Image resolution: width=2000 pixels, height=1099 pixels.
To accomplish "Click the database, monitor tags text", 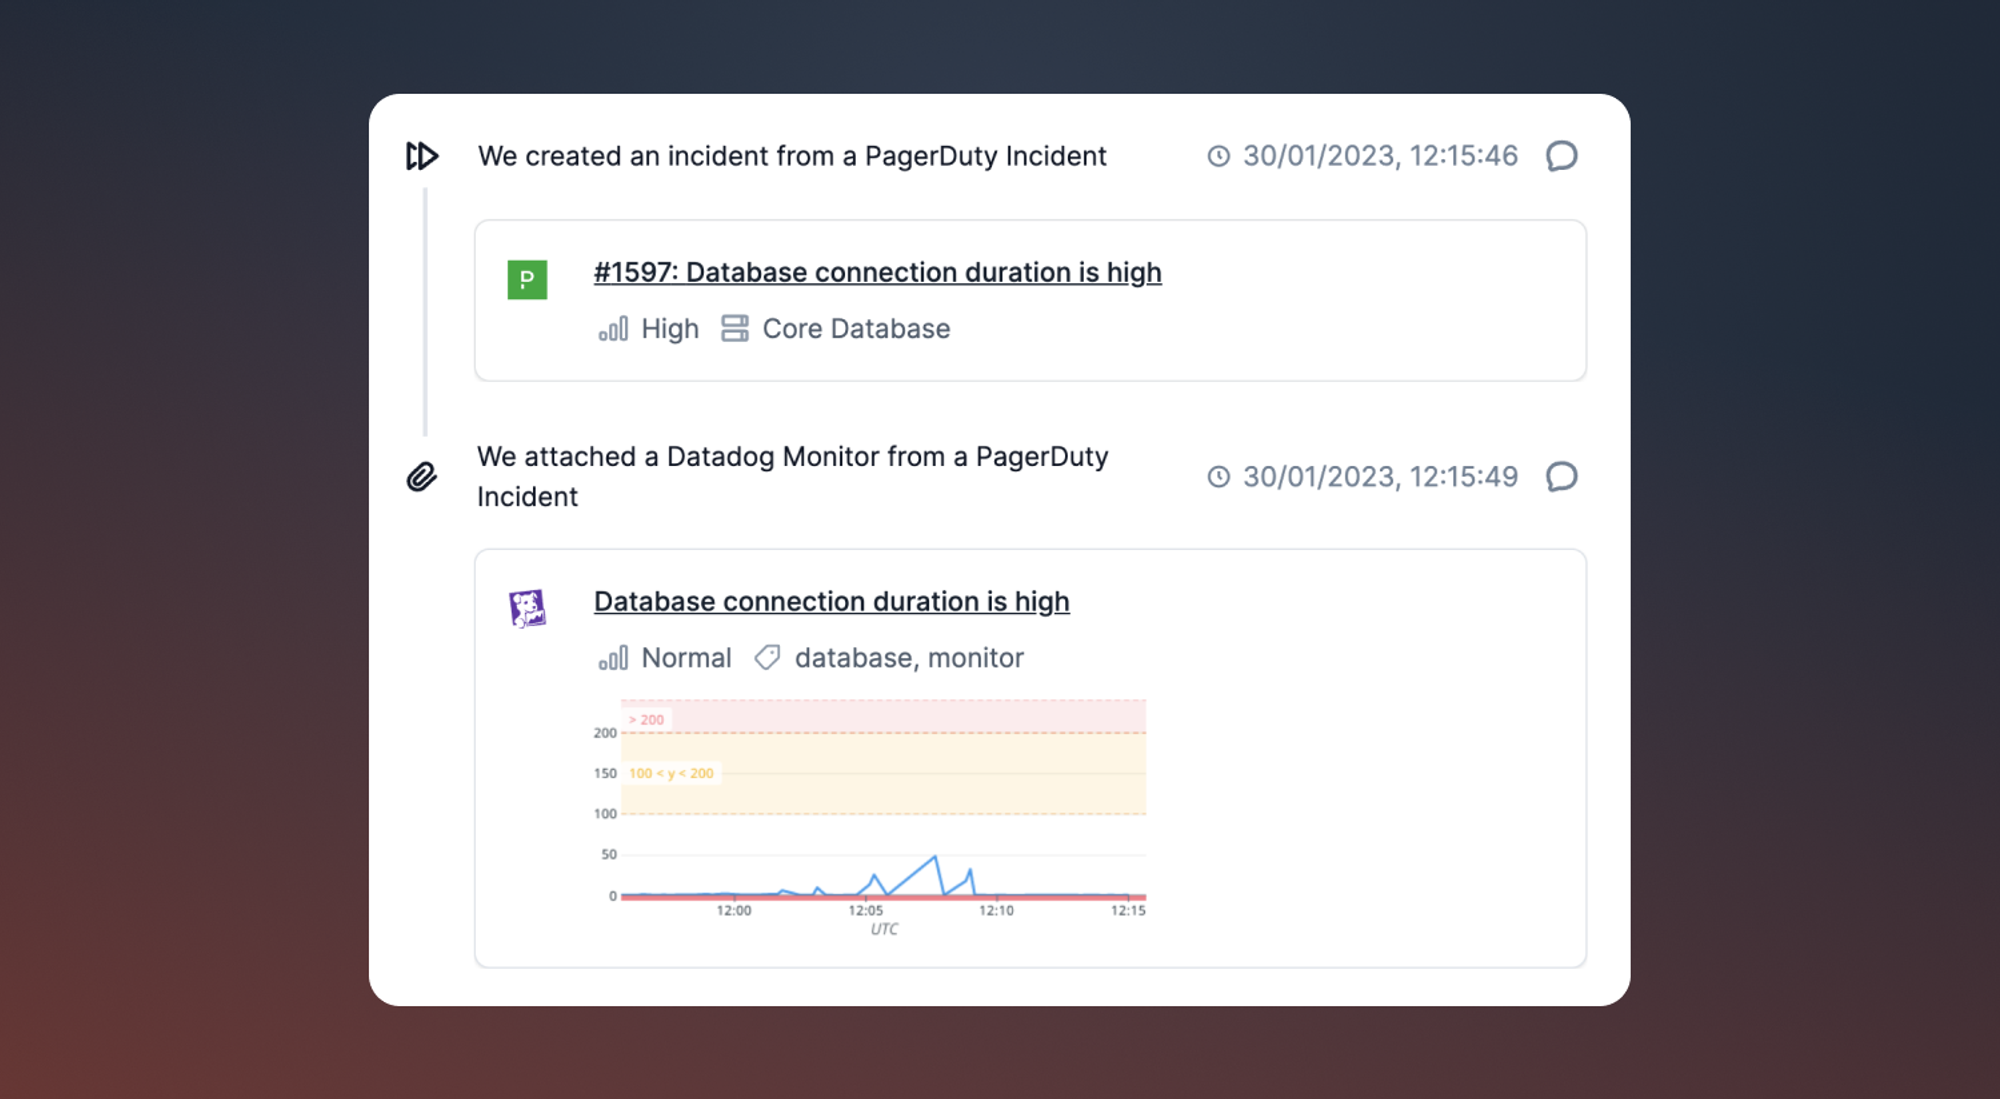I will click(909, 658).
